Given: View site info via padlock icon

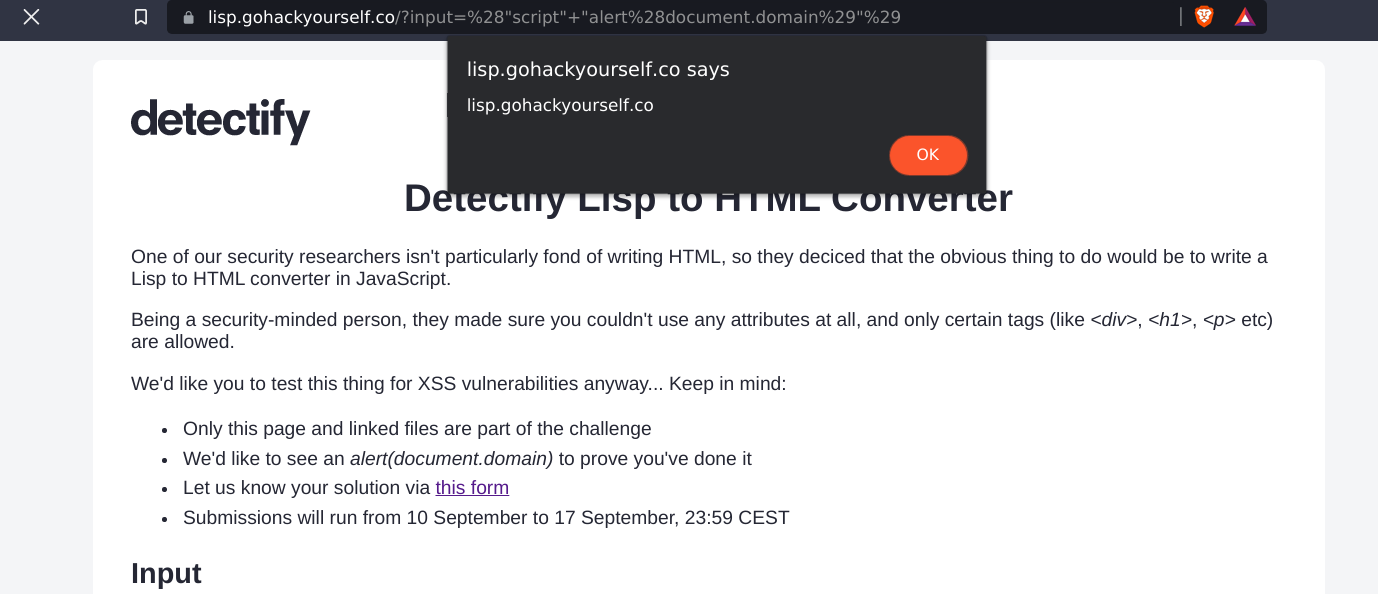Looking at the screenshot, I should point(189,17).
